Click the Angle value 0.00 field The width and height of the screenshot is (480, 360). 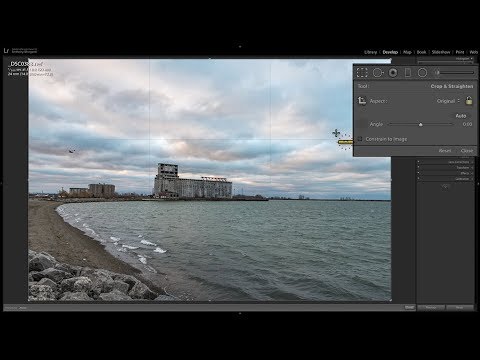tap(467, 124)
